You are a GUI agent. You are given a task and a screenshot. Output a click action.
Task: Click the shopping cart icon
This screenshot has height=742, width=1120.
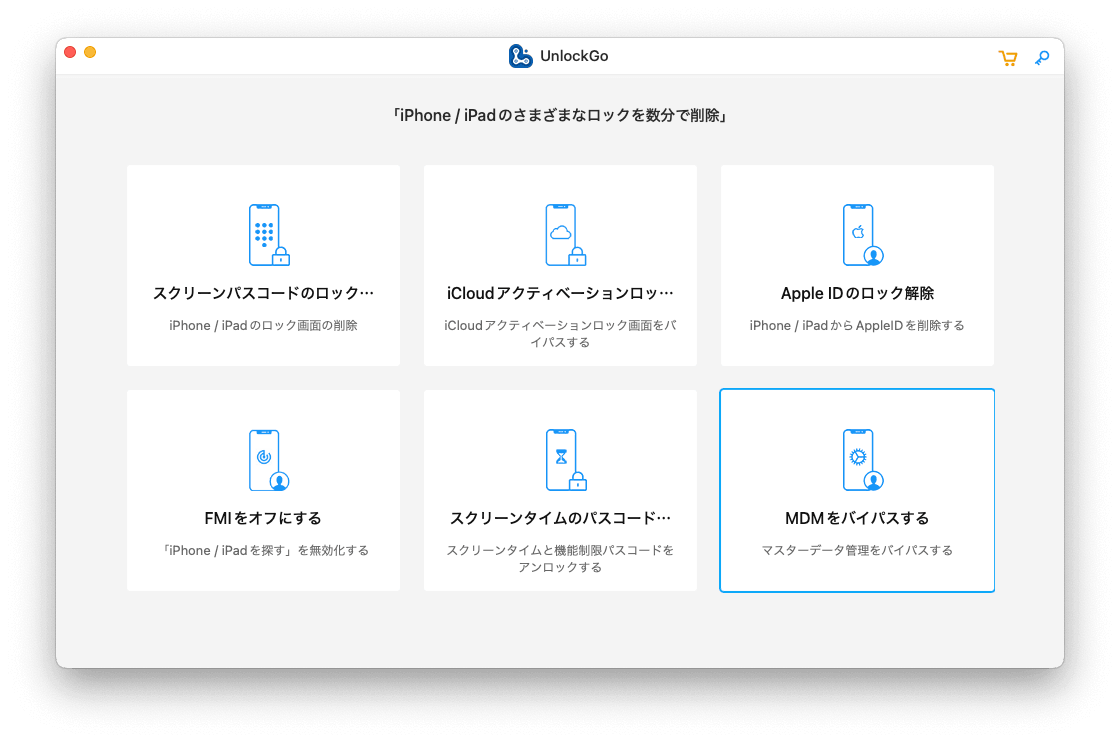1008,58
